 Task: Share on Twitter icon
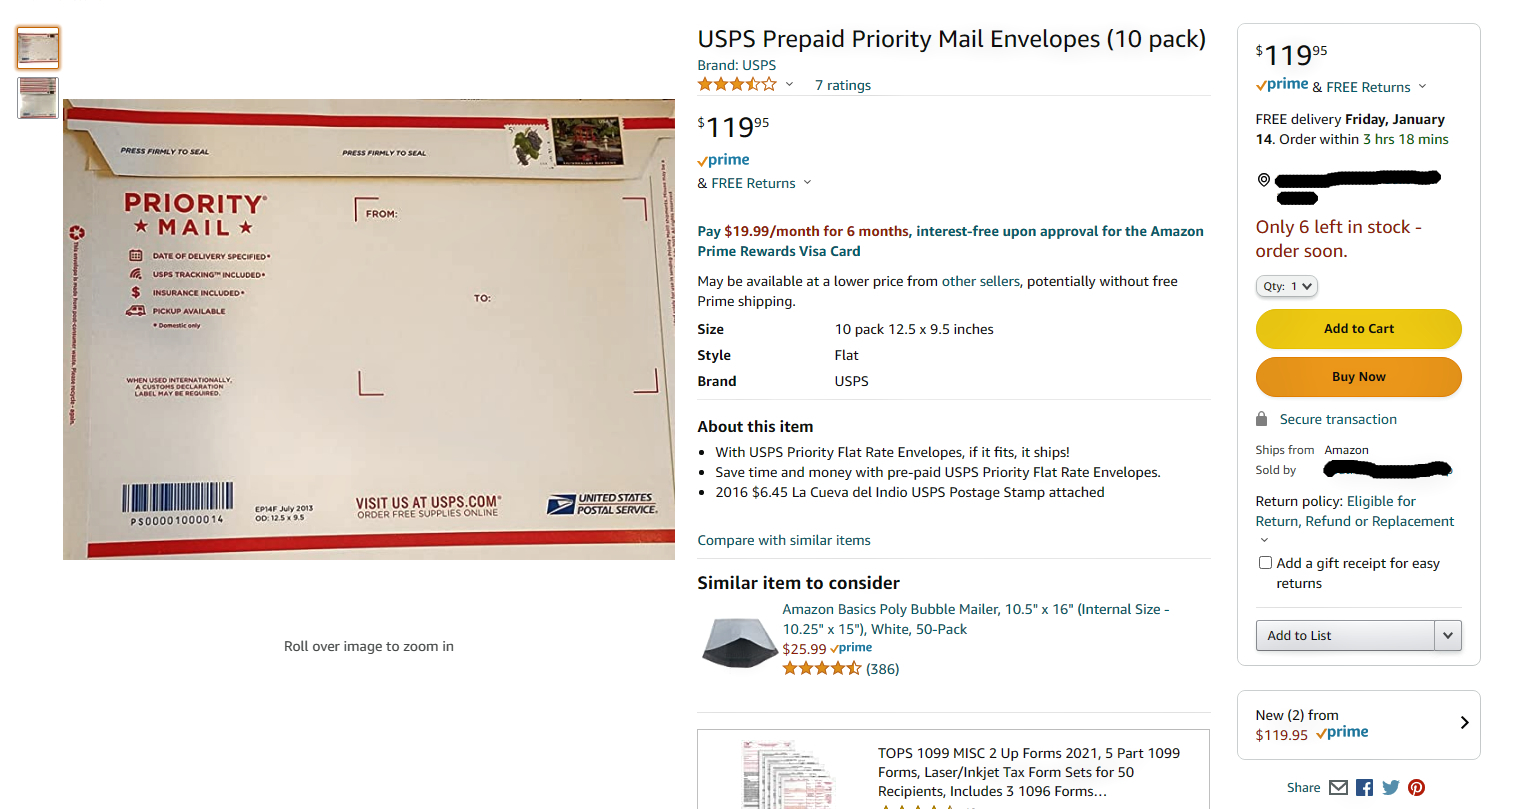tap(1390, 788)
